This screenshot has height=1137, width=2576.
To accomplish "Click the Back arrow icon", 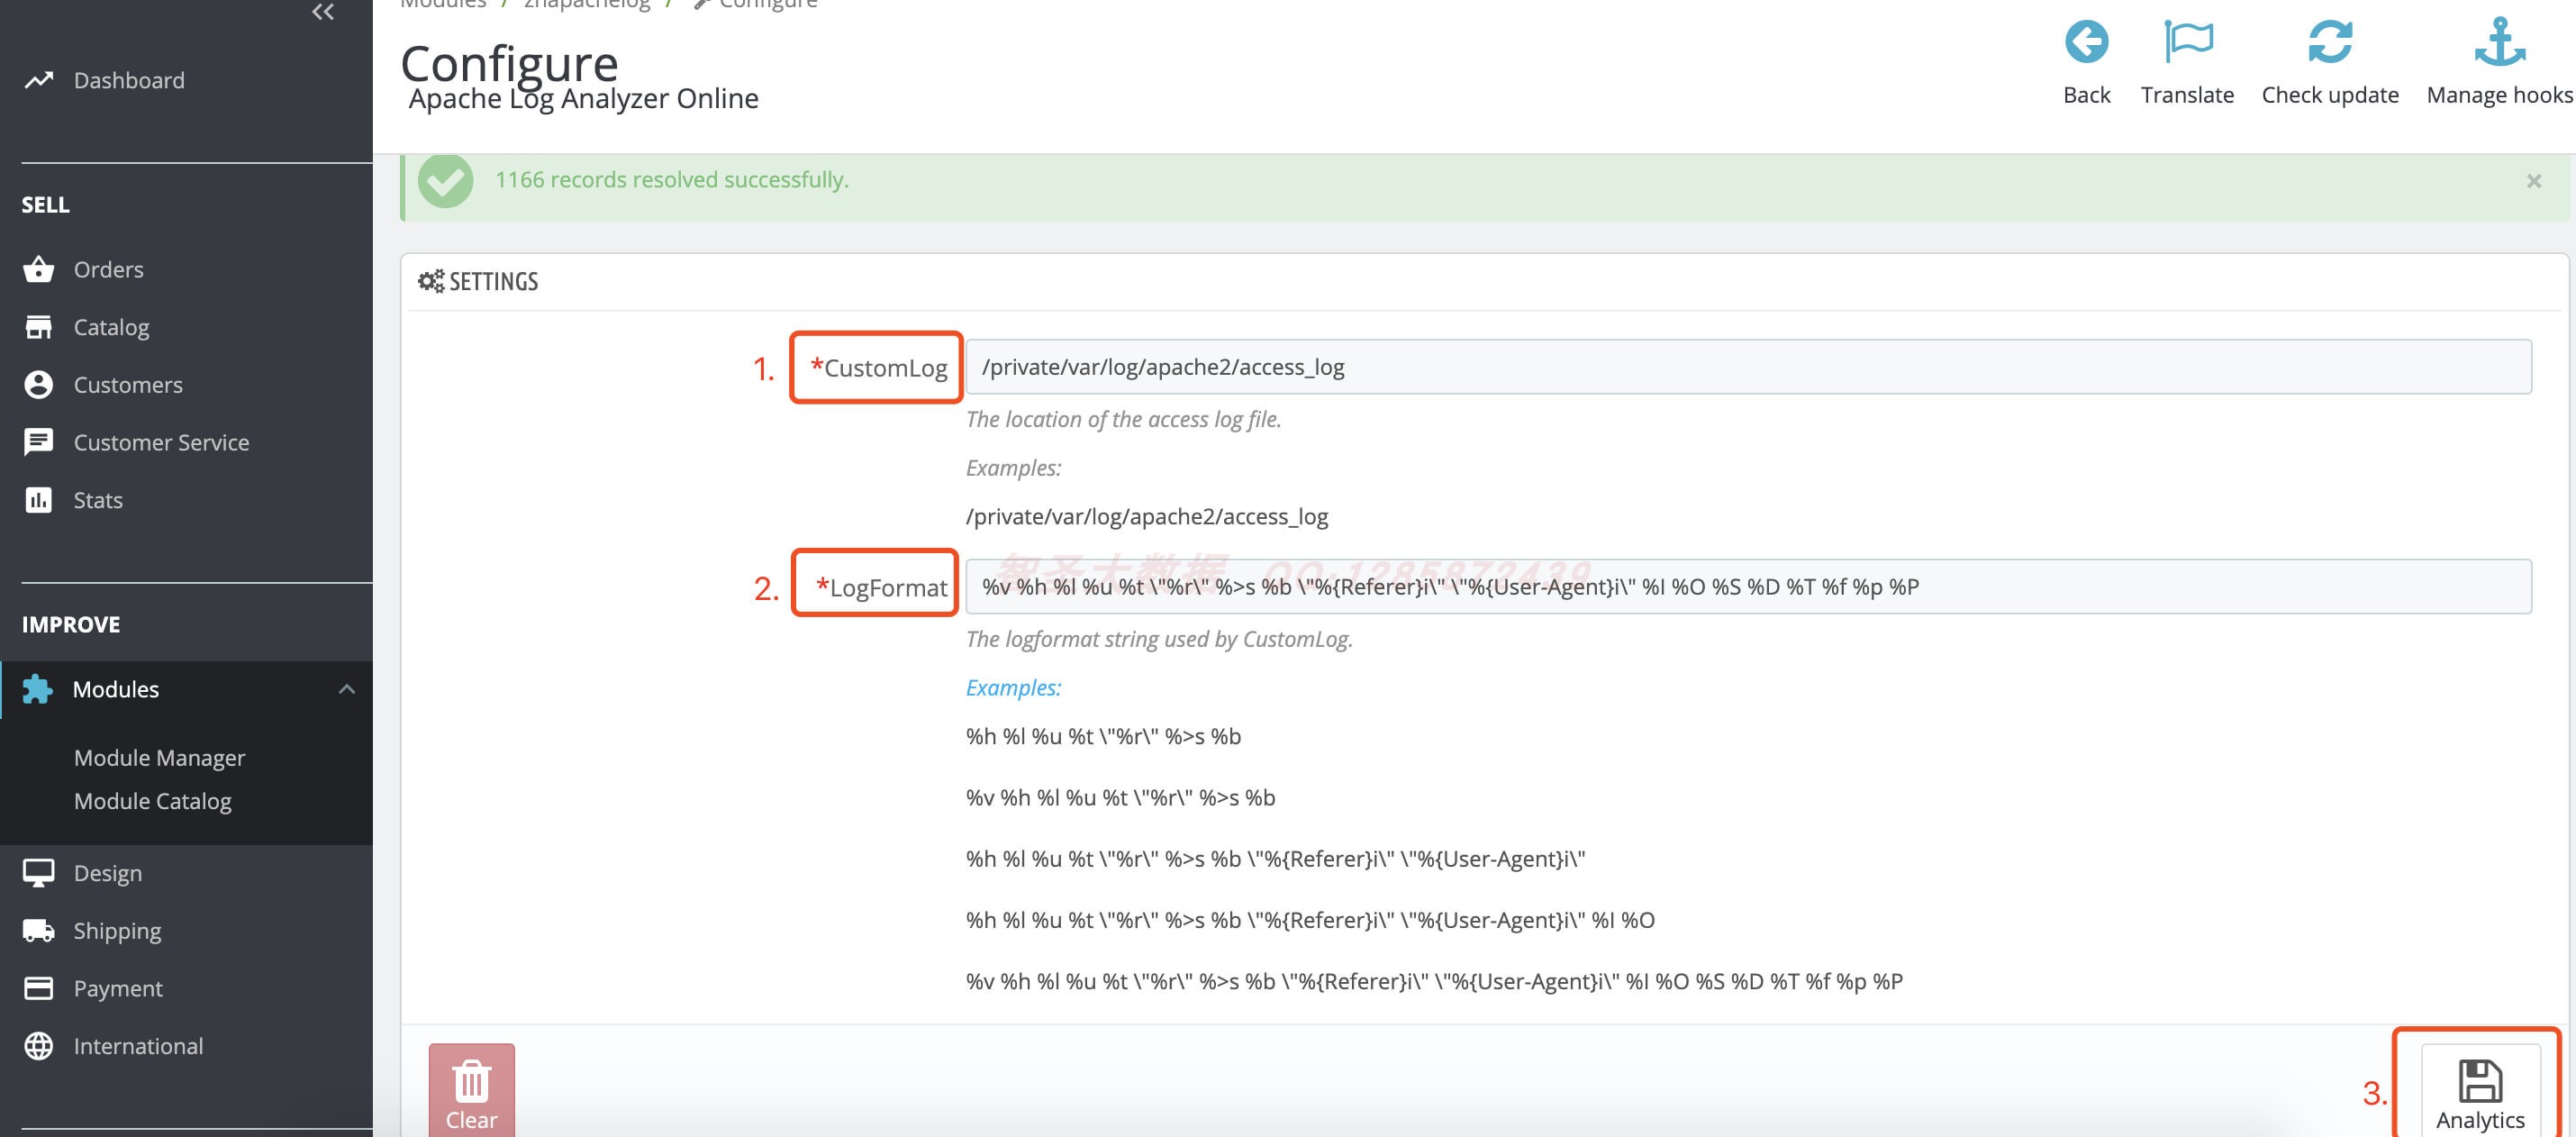I will pos(2086,42).
